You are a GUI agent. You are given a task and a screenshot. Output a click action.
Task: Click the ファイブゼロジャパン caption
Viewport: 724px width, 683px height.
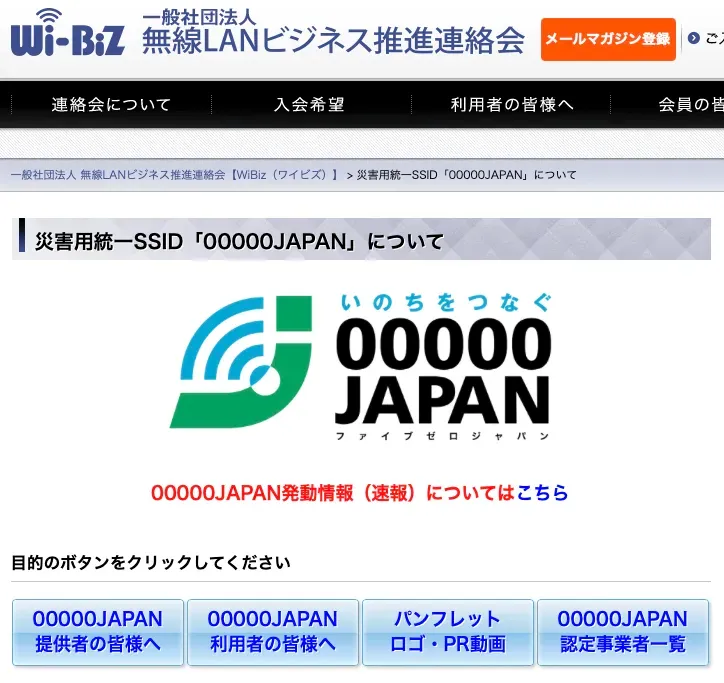tap(442, 436)
